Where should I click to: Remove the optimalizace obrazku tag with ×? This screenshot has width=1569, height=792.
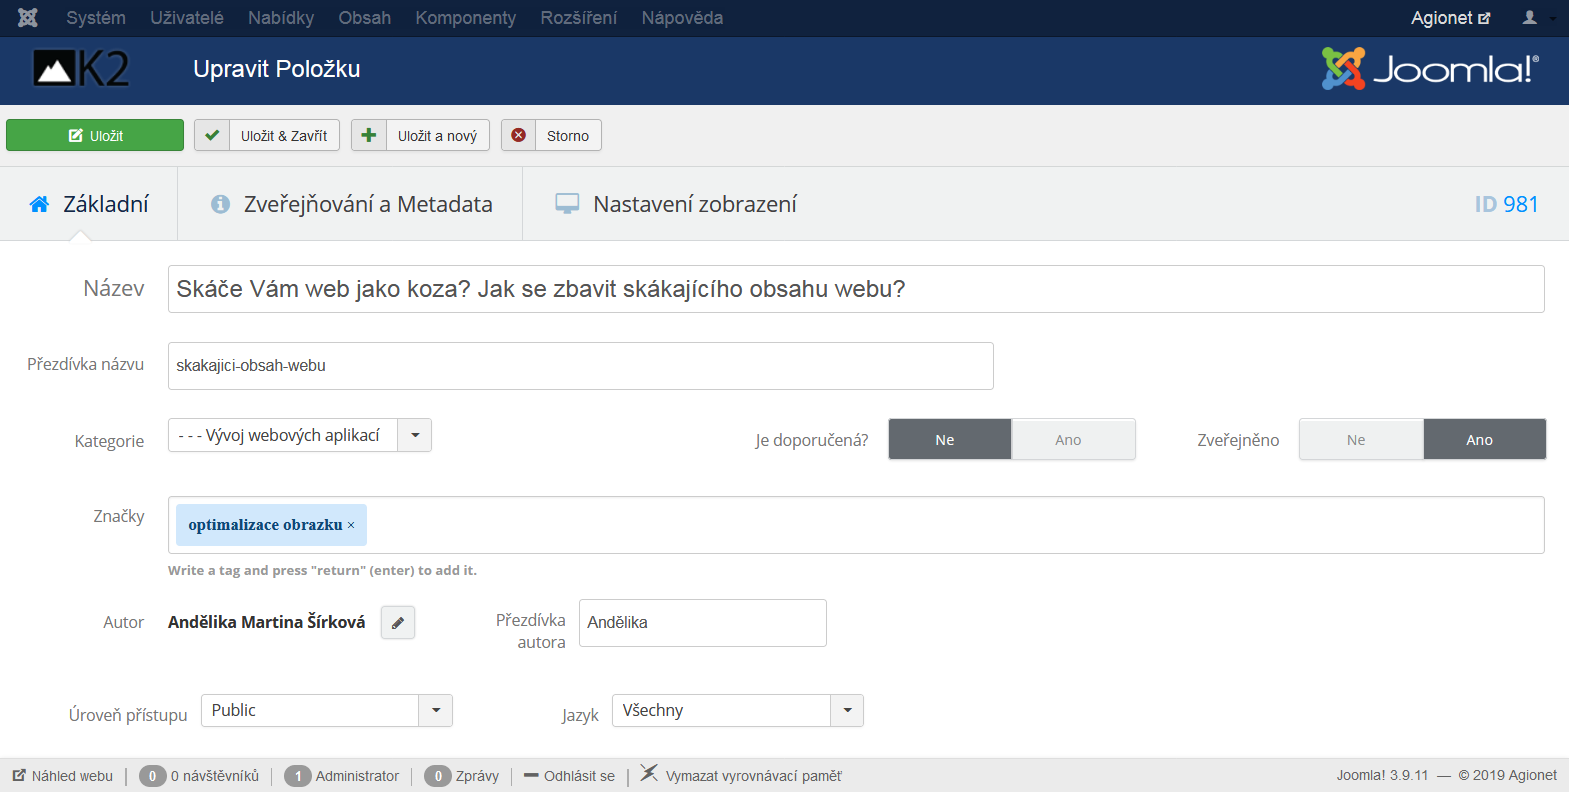(x=351, y=525)
